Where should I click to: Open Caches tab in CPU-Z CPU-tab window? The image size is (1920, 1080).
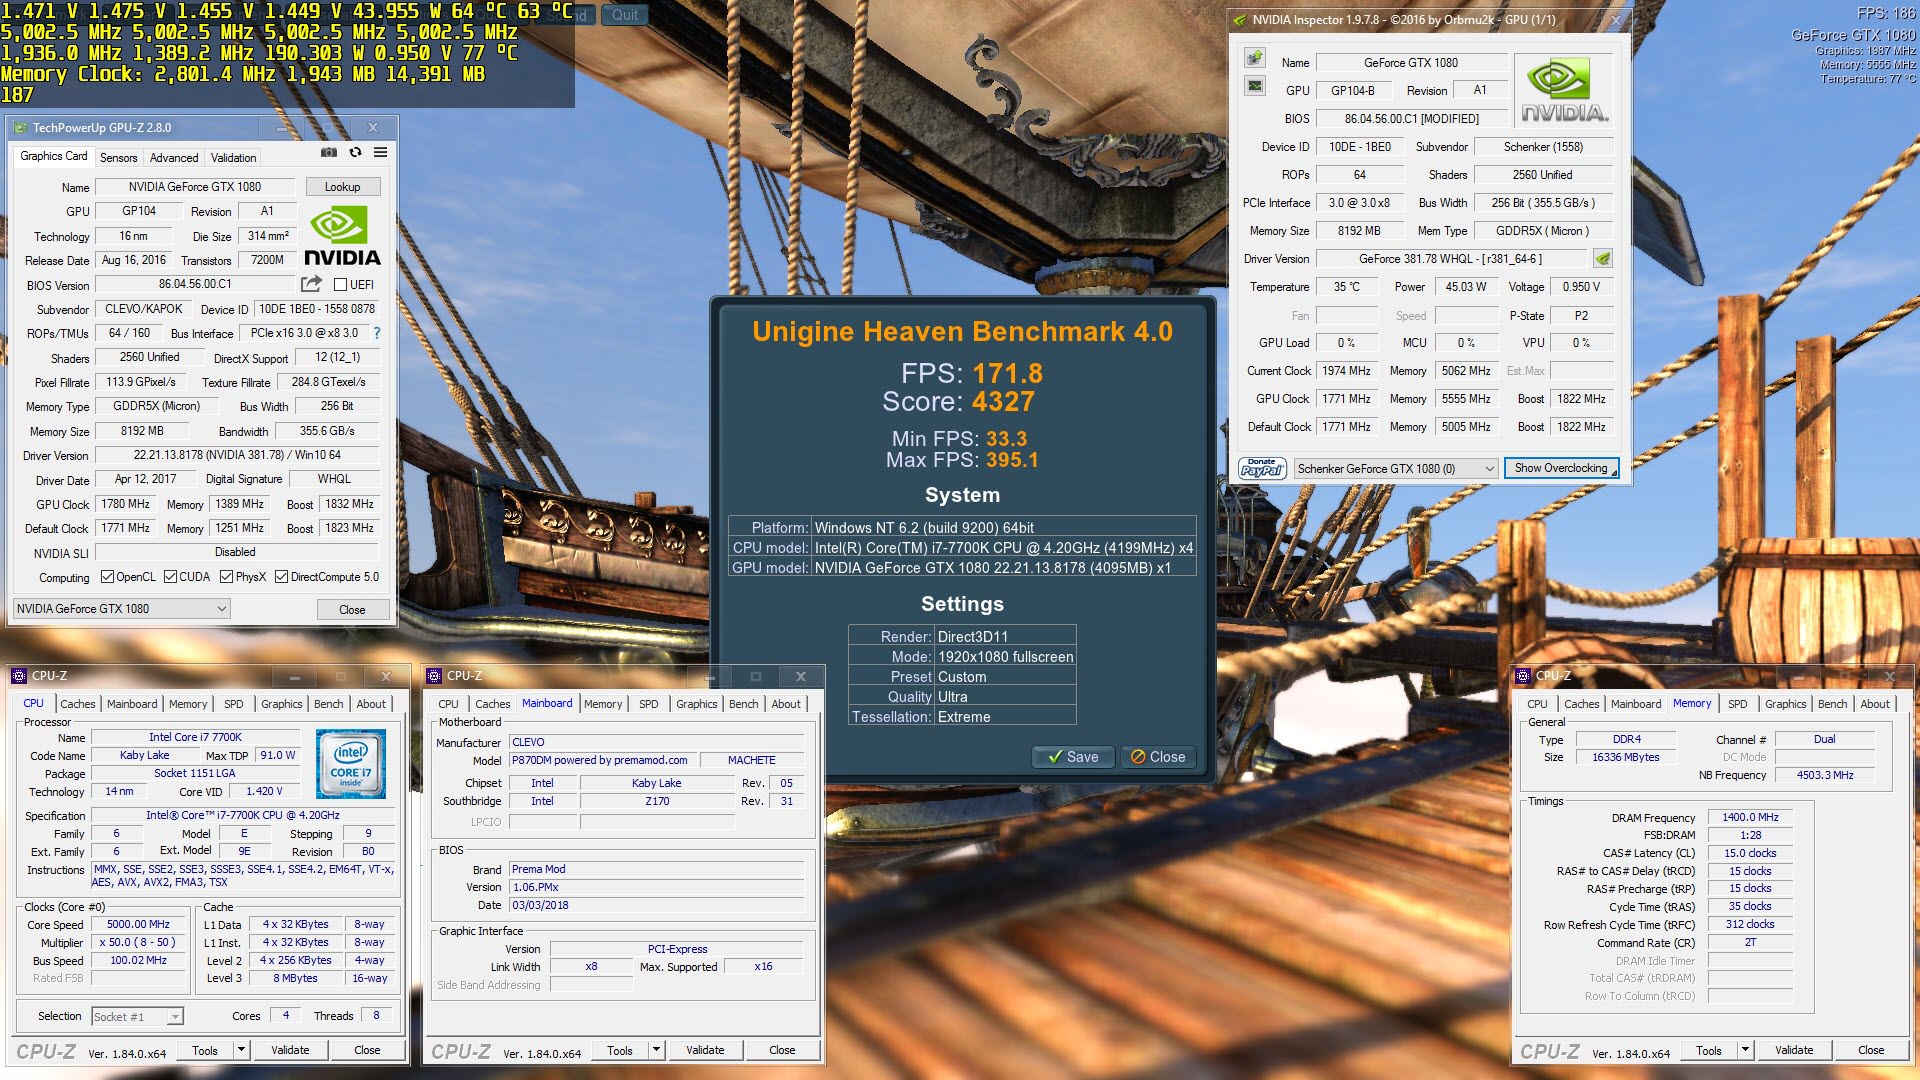point(78,704)
